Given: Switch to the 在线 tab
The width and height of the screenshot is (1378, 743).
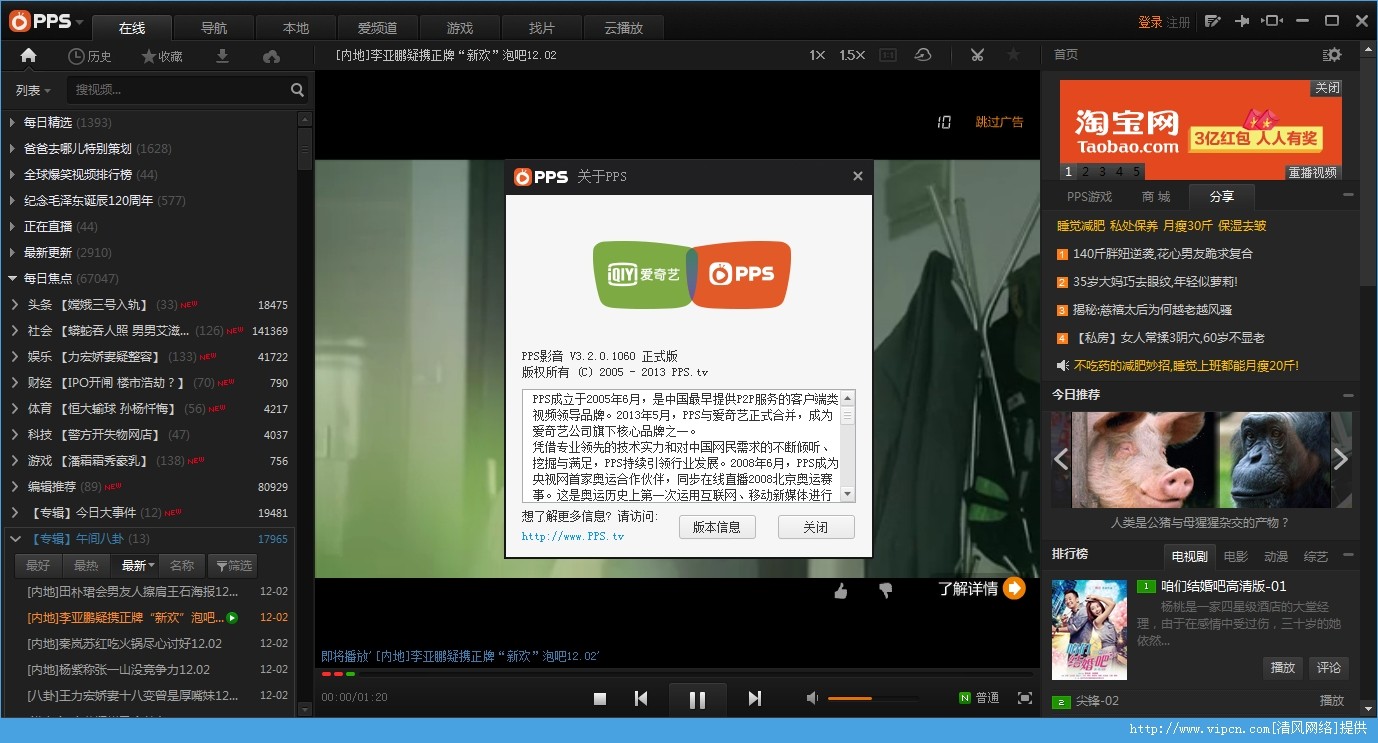Looking at the screenshot, I should pyautogui.click(x=131, y=28).
